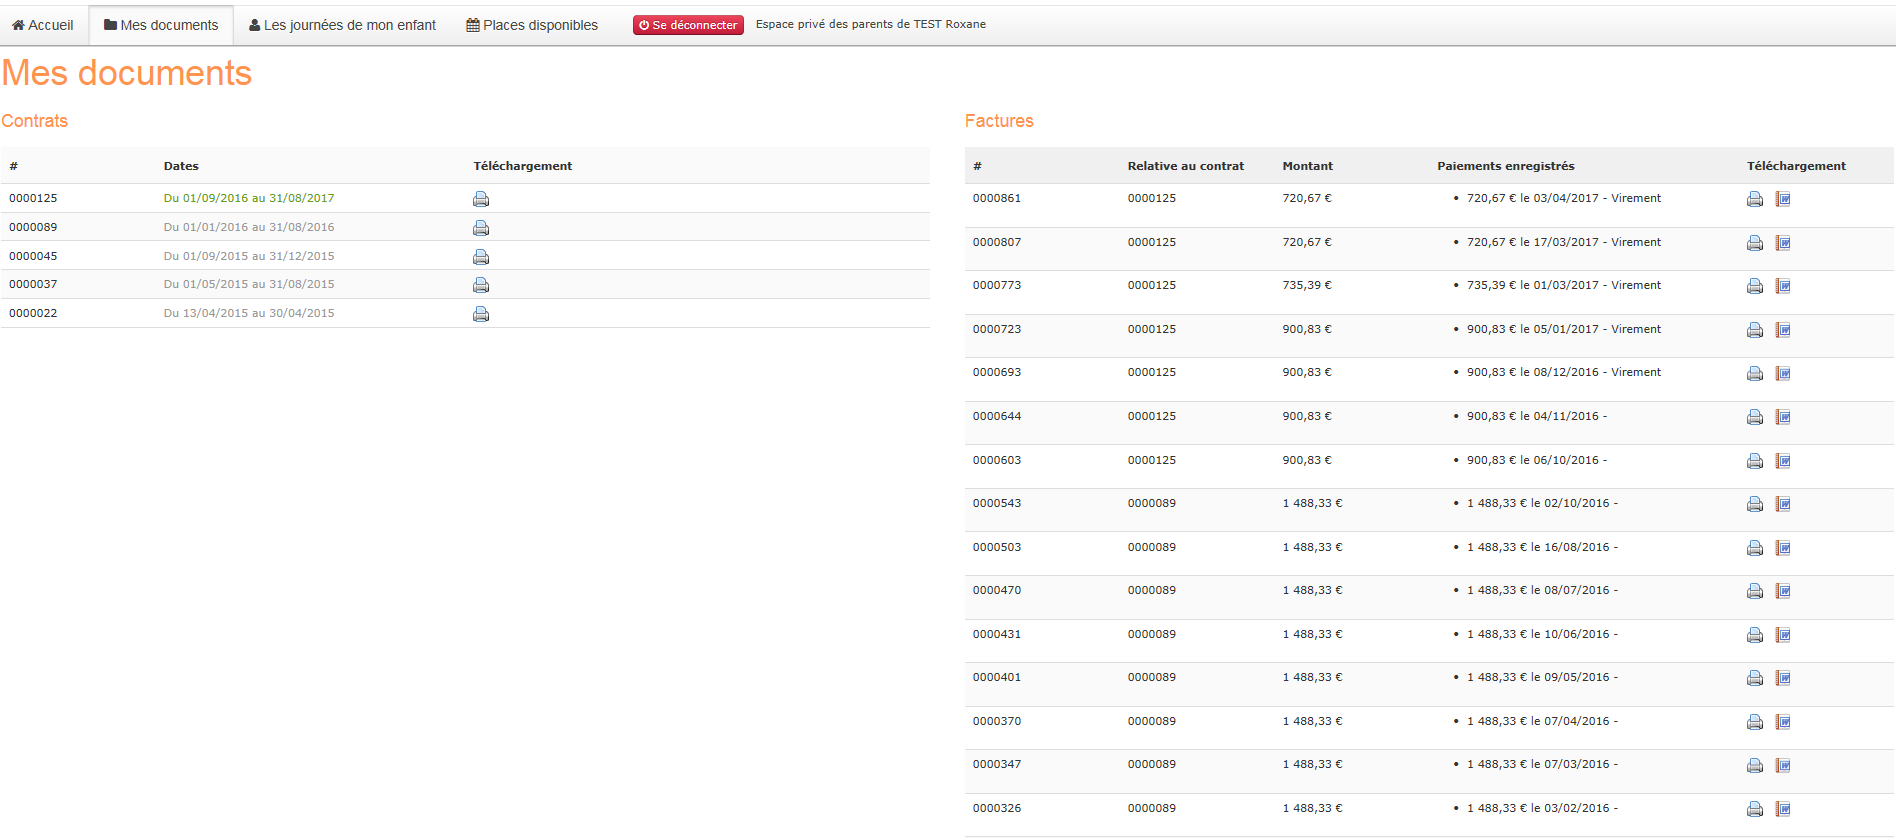
Task: Open Word document for invoice 0000326
Action: click(x=1783, y=809)
